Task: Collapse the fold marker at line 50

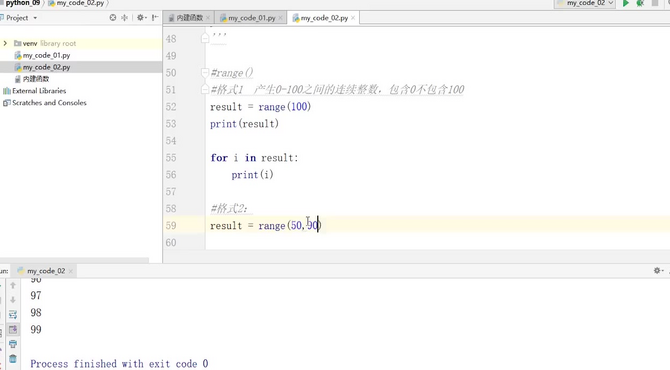Action: pos(205,73)
